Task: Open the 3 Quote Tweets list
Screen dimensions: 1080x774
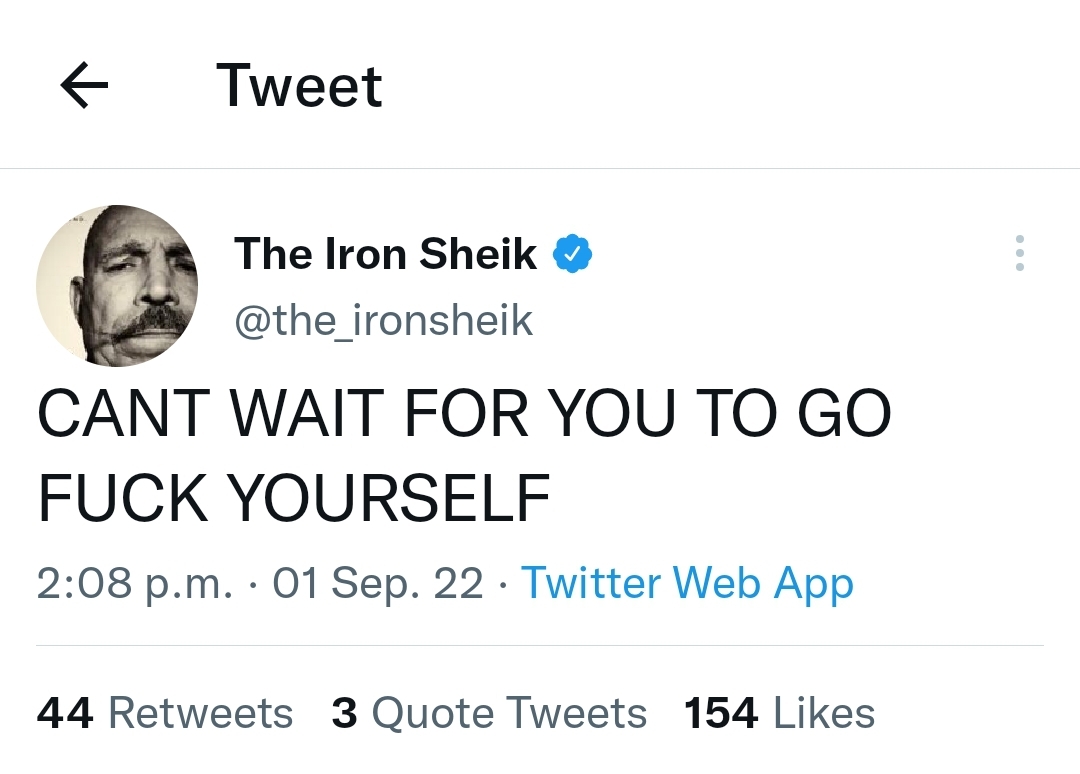Action: 489,713
